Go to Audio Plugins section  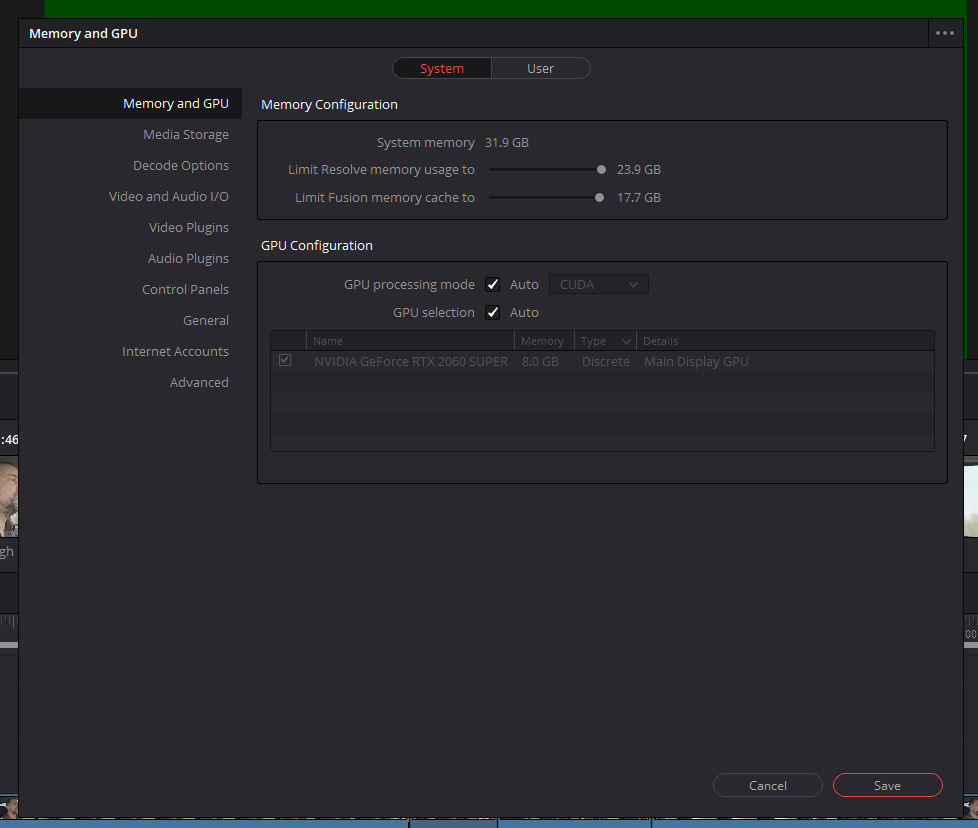[x=188, y=259]
